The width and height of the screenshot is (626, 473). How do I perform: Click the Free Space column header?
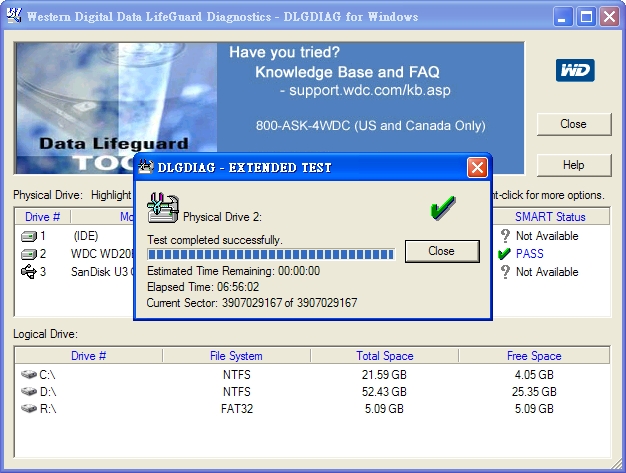[x=534, y=356]
